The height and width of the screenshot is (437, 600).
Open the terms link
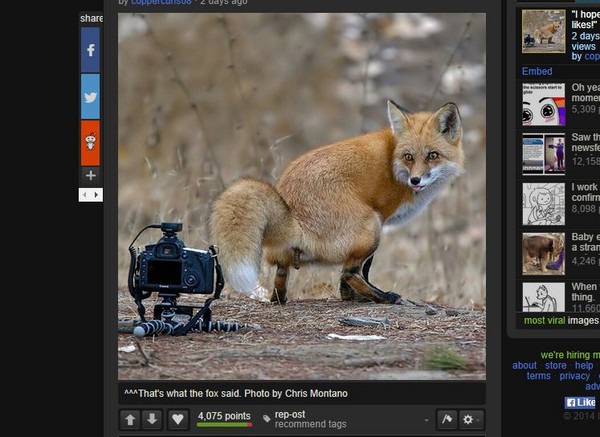coord(538,376)
